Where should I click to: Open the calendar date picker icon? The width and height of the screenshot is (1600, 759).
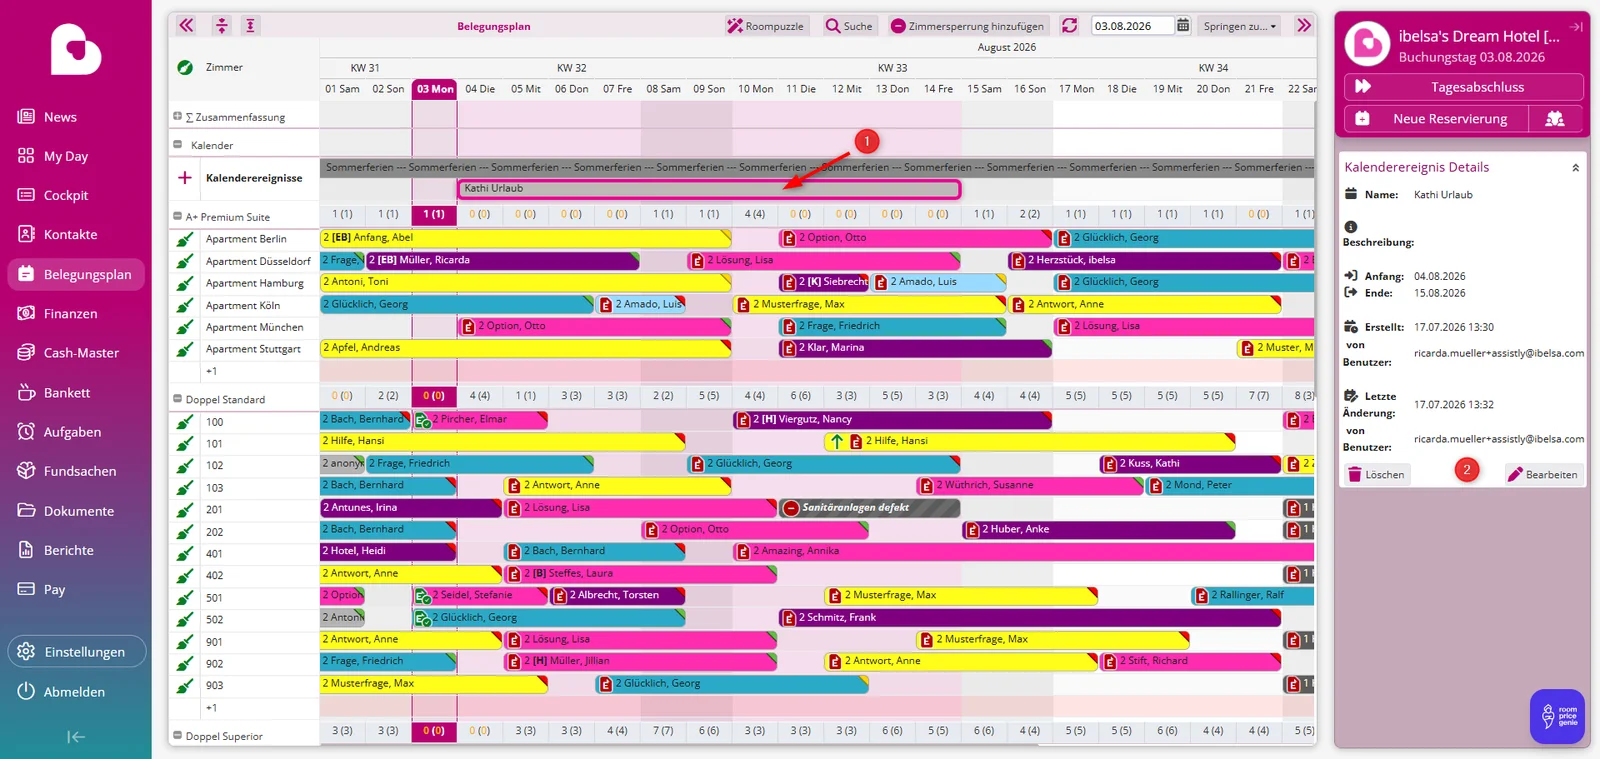coord(1183,26)
